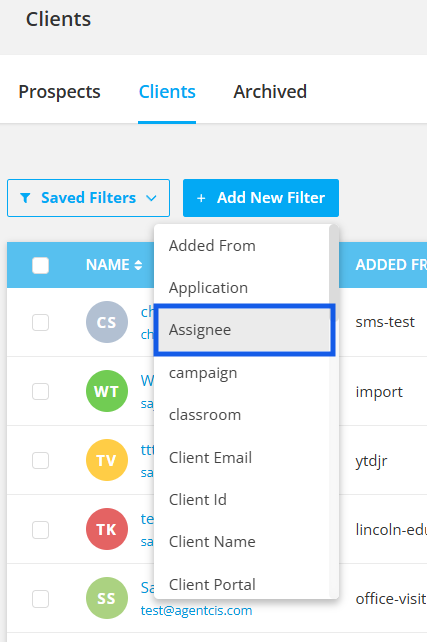Check the box for the TK client row
Viewport: 427px width, 642px height.
(x=41, y=530)
